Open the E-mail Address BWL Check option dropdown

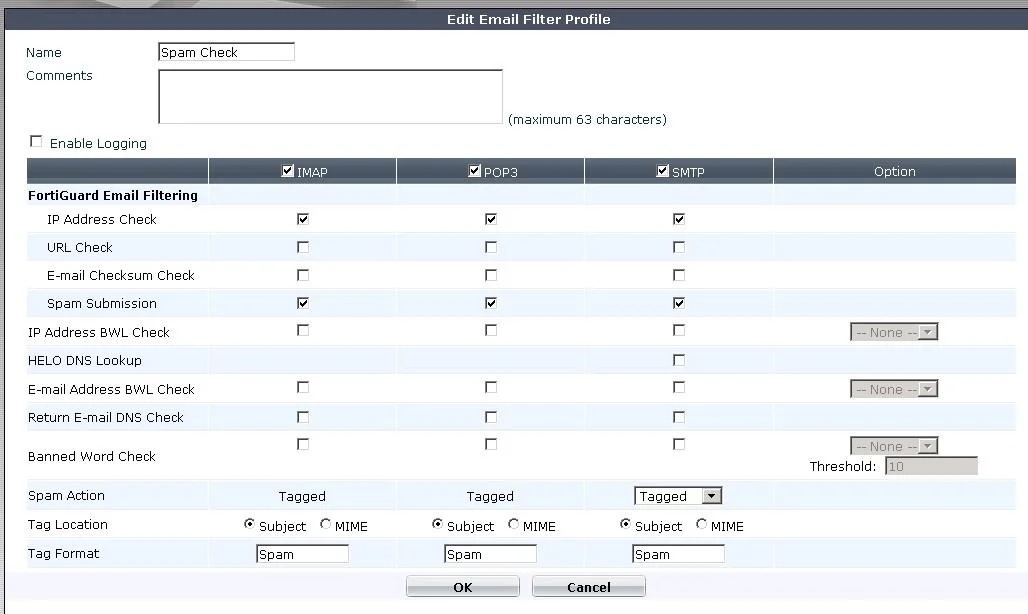[x=894, y=389]
